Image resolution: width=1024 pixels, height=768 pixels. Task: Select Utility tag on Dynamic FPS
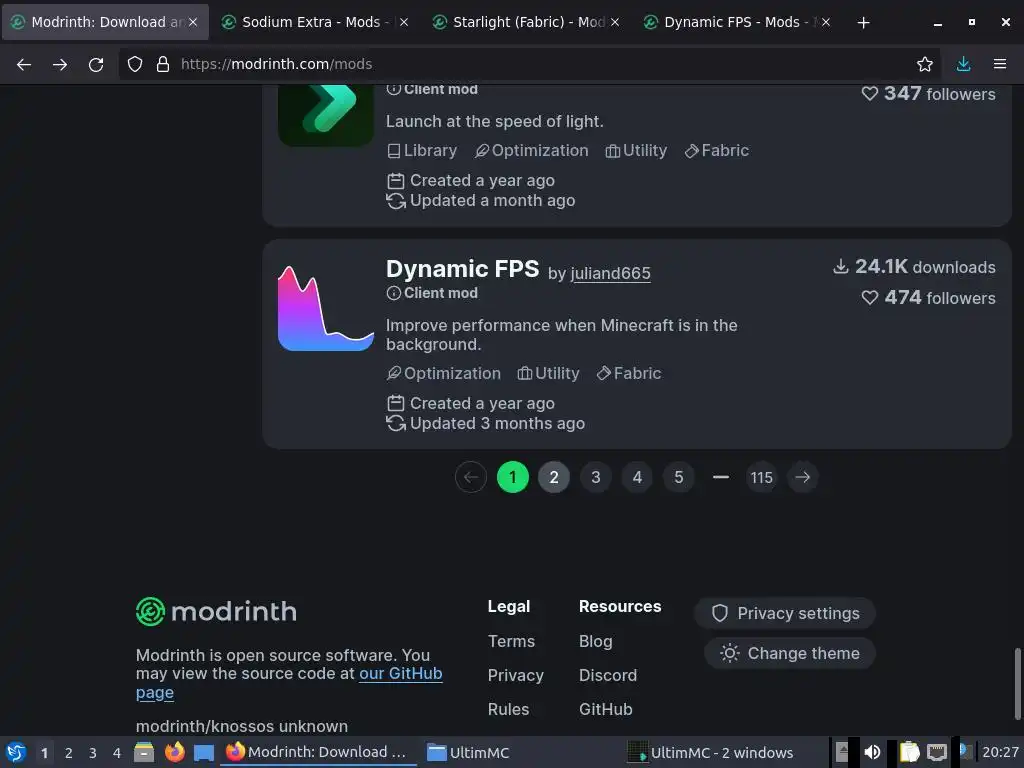[x=549, y=374]
